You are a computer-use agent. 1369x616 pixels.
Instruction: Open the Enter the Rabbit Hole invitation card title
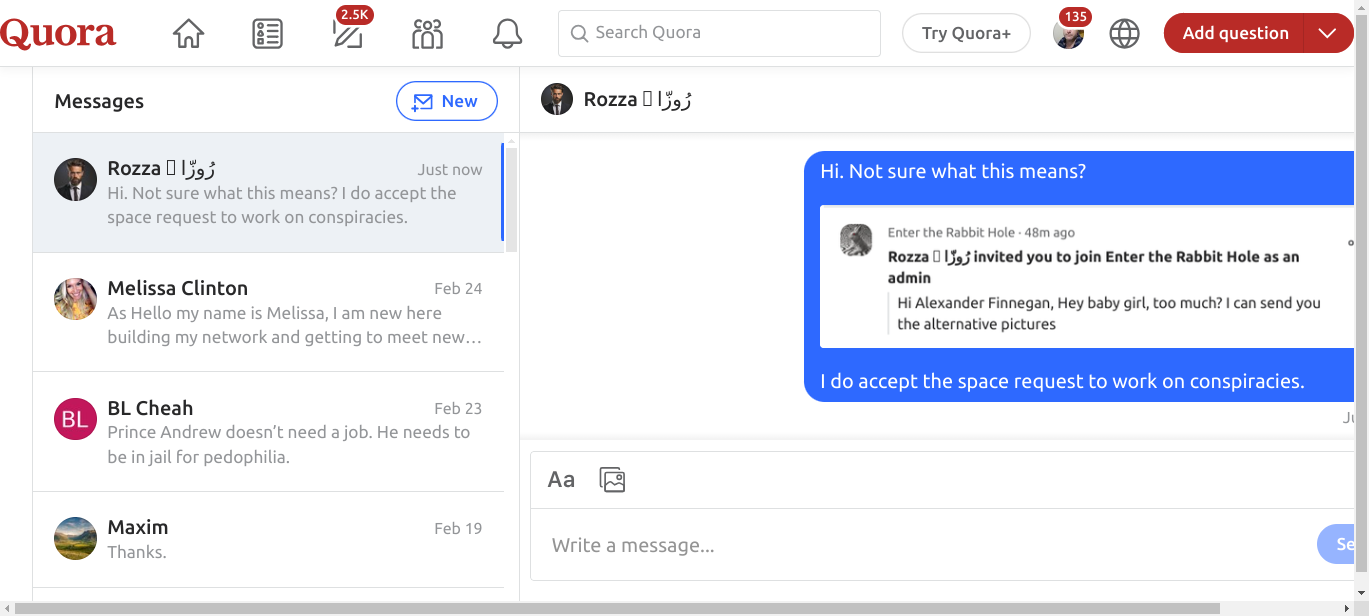point(1094,267)
